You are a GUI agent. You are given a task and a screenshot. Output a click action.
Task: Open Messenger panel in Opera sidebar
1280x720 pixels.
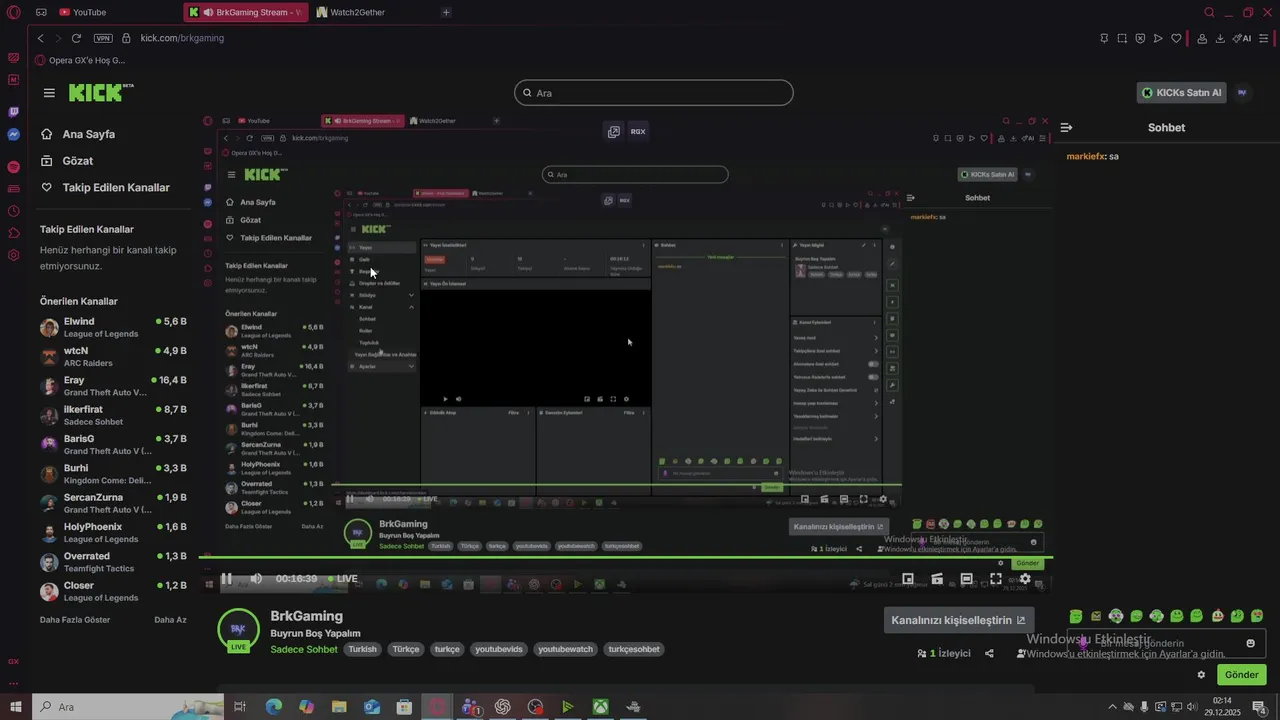click(14, 134)
